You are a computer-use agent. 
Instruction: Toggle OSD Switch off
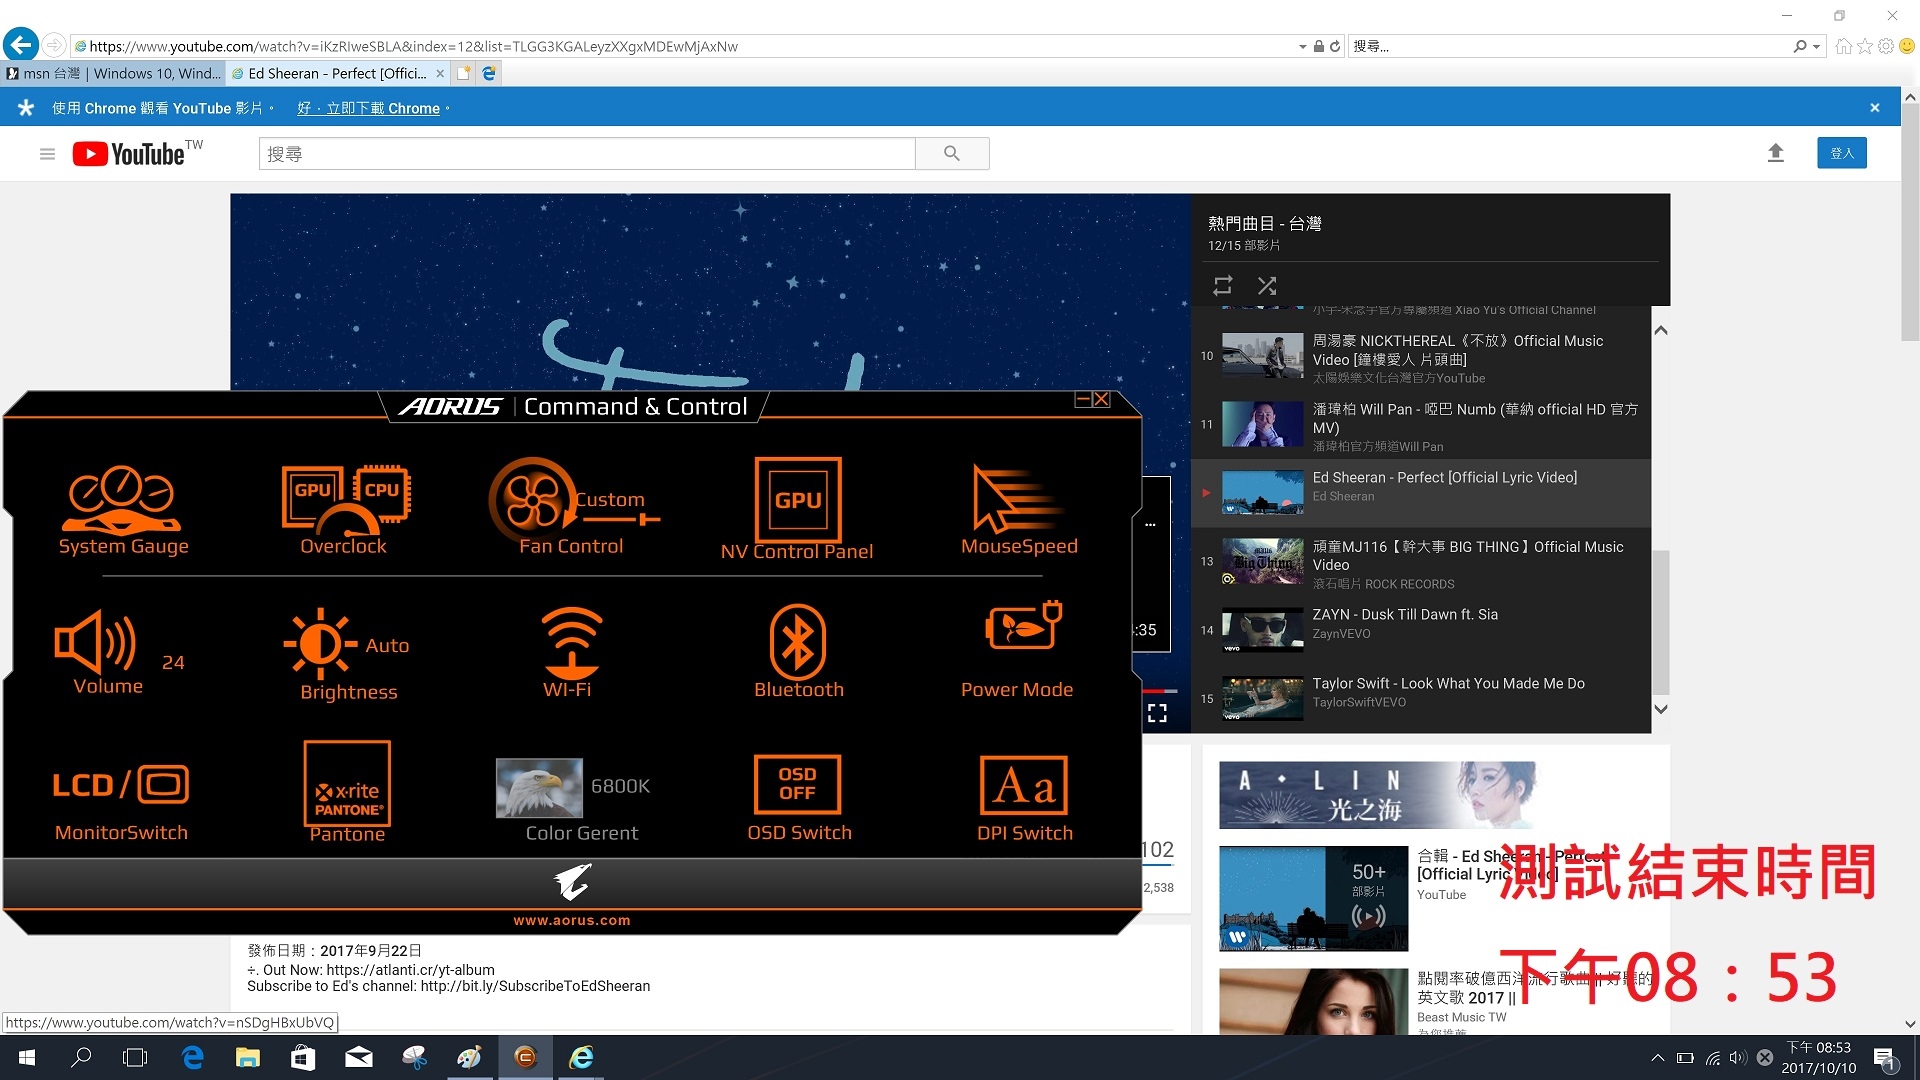[x=797, y=783]
